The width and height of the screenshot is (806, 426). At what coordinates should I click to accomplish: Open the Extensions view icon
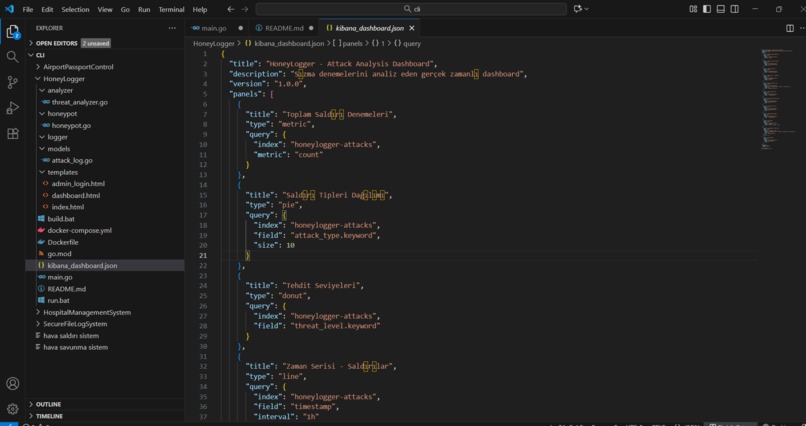click(x=12, y=134)
